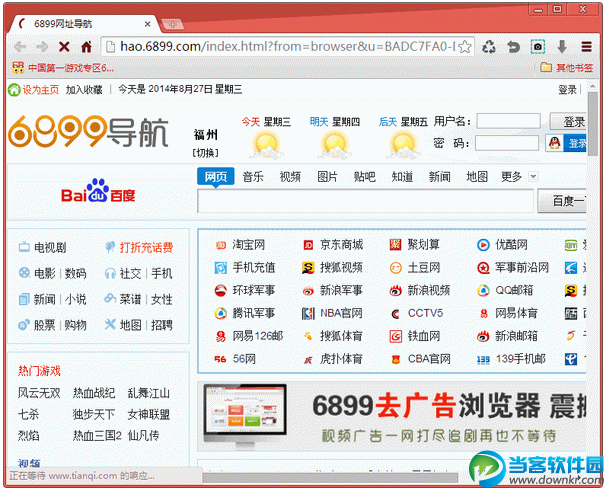Image resolution: width=605 pixels, height=494 pixels.
Task: Click the recycle arrows toolbar icon
Action: pos(489,47)
